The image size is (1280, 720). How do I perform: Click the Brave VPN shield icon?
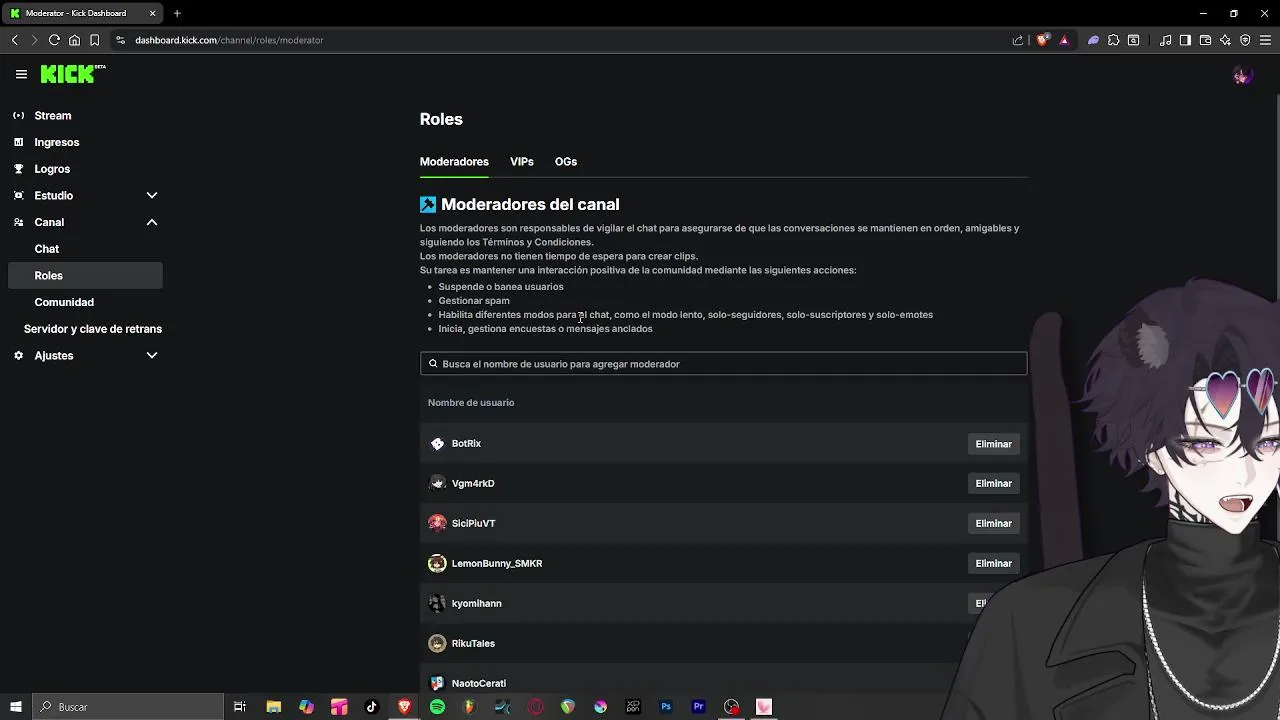(1245, 40)
